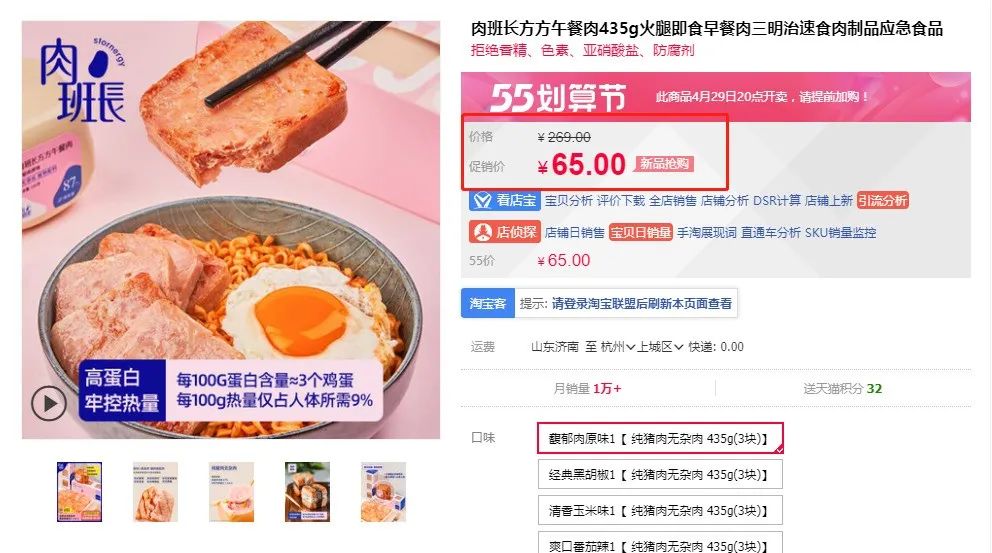992x553 pixels.
Task: Open the highlighted 宝贝日销量 button
Action: click(640, 232)
